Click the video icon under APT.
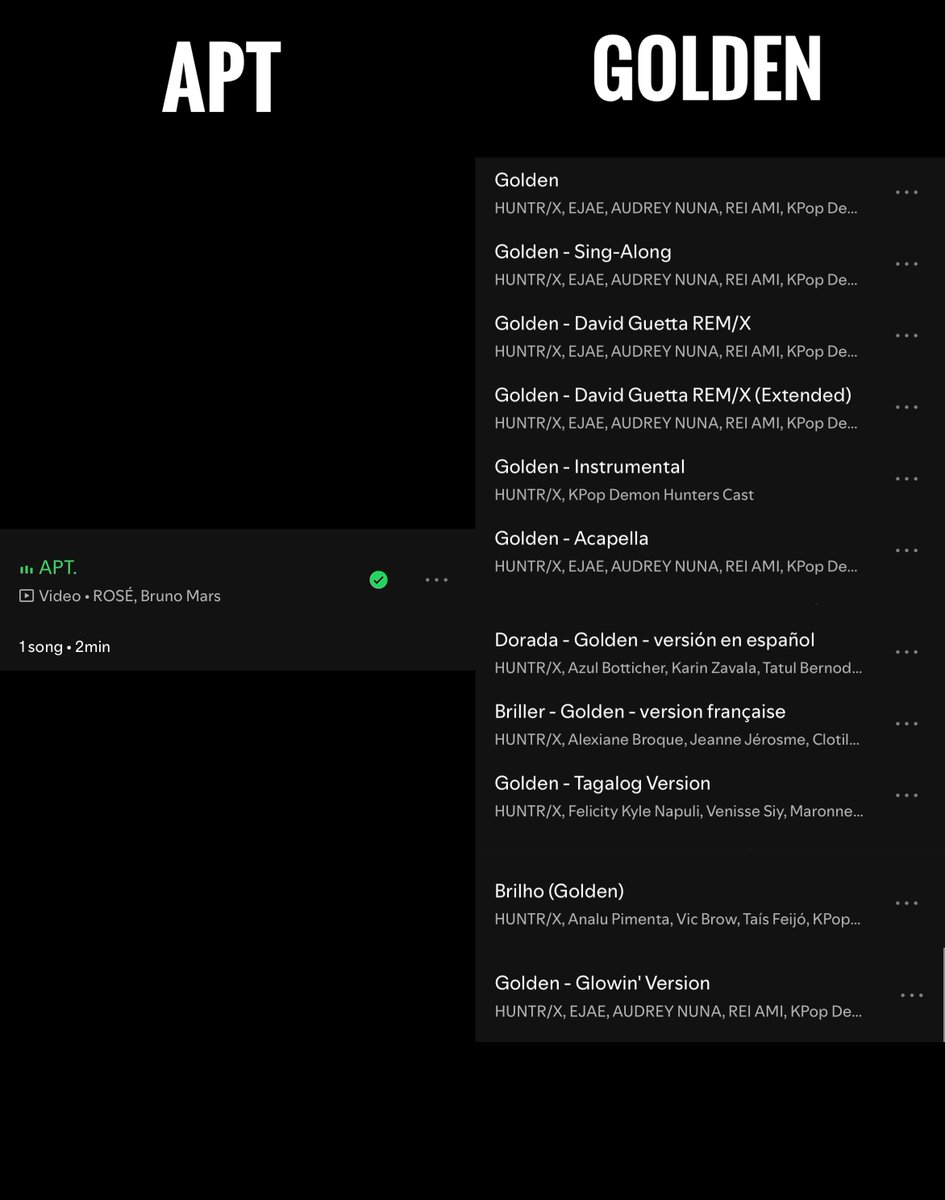This screenshot has height=1200, width=945. (x=26, y=596)
